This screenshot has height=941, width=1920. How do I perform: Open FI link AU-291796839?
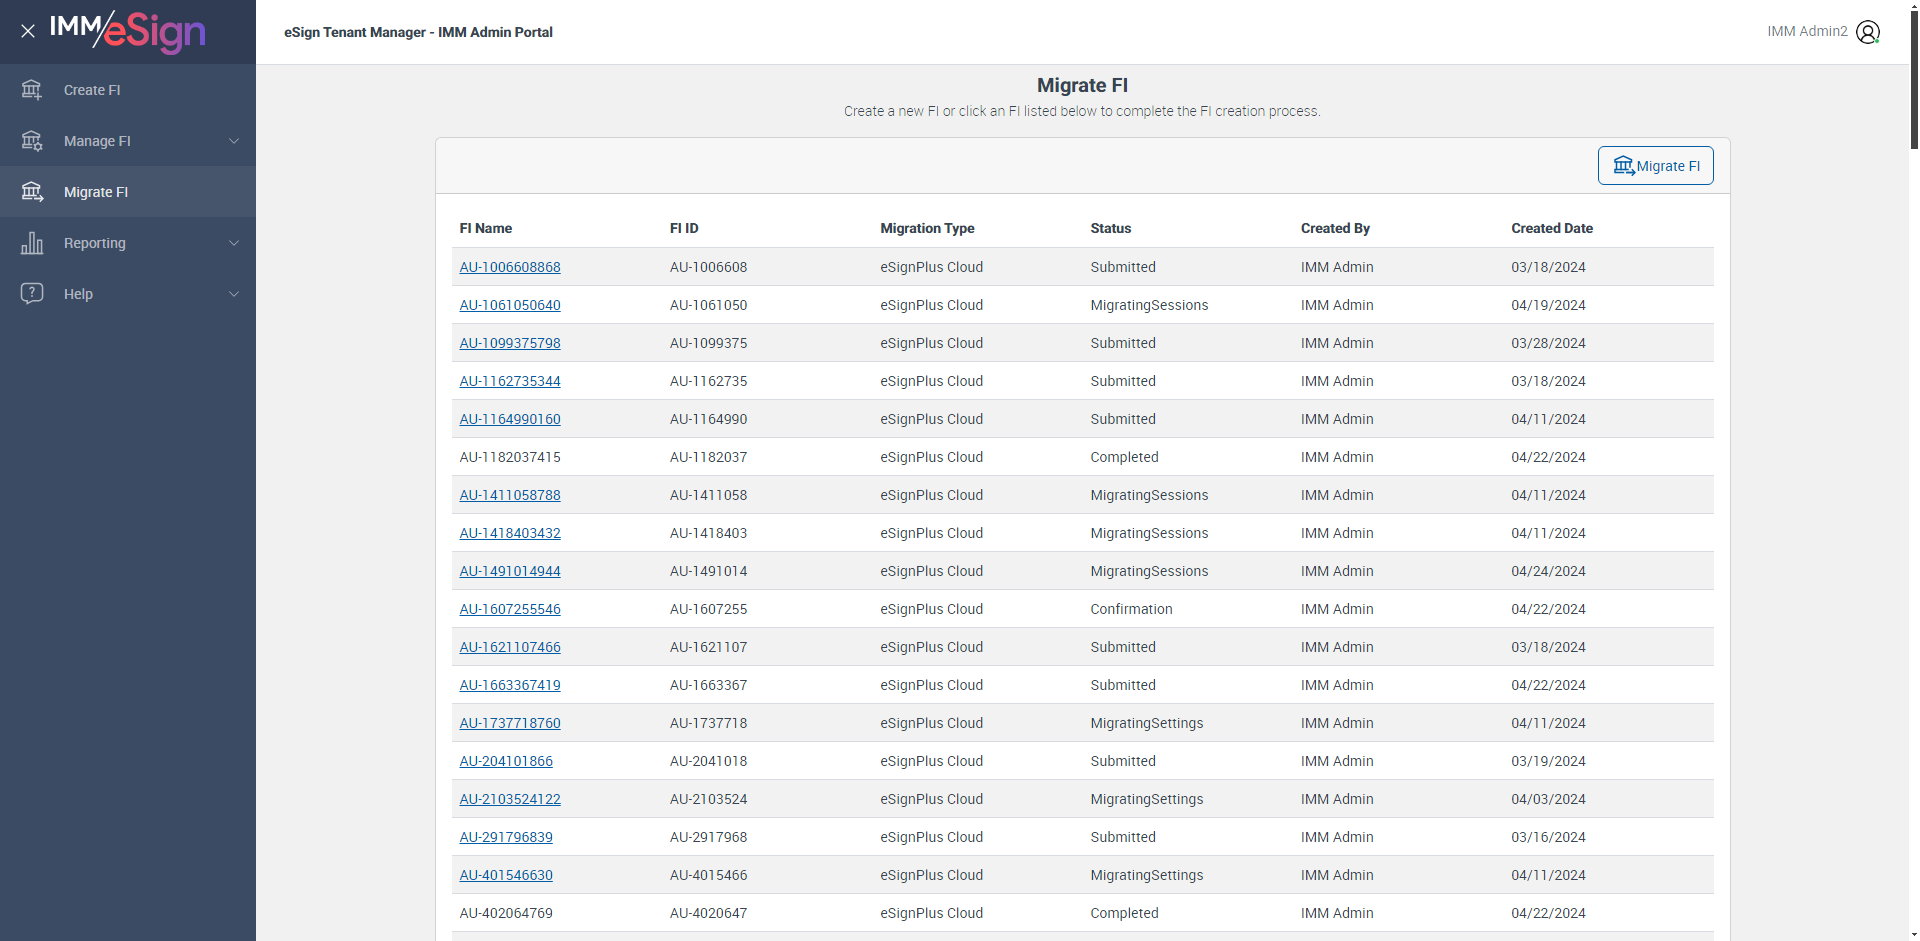pos(506,837)
